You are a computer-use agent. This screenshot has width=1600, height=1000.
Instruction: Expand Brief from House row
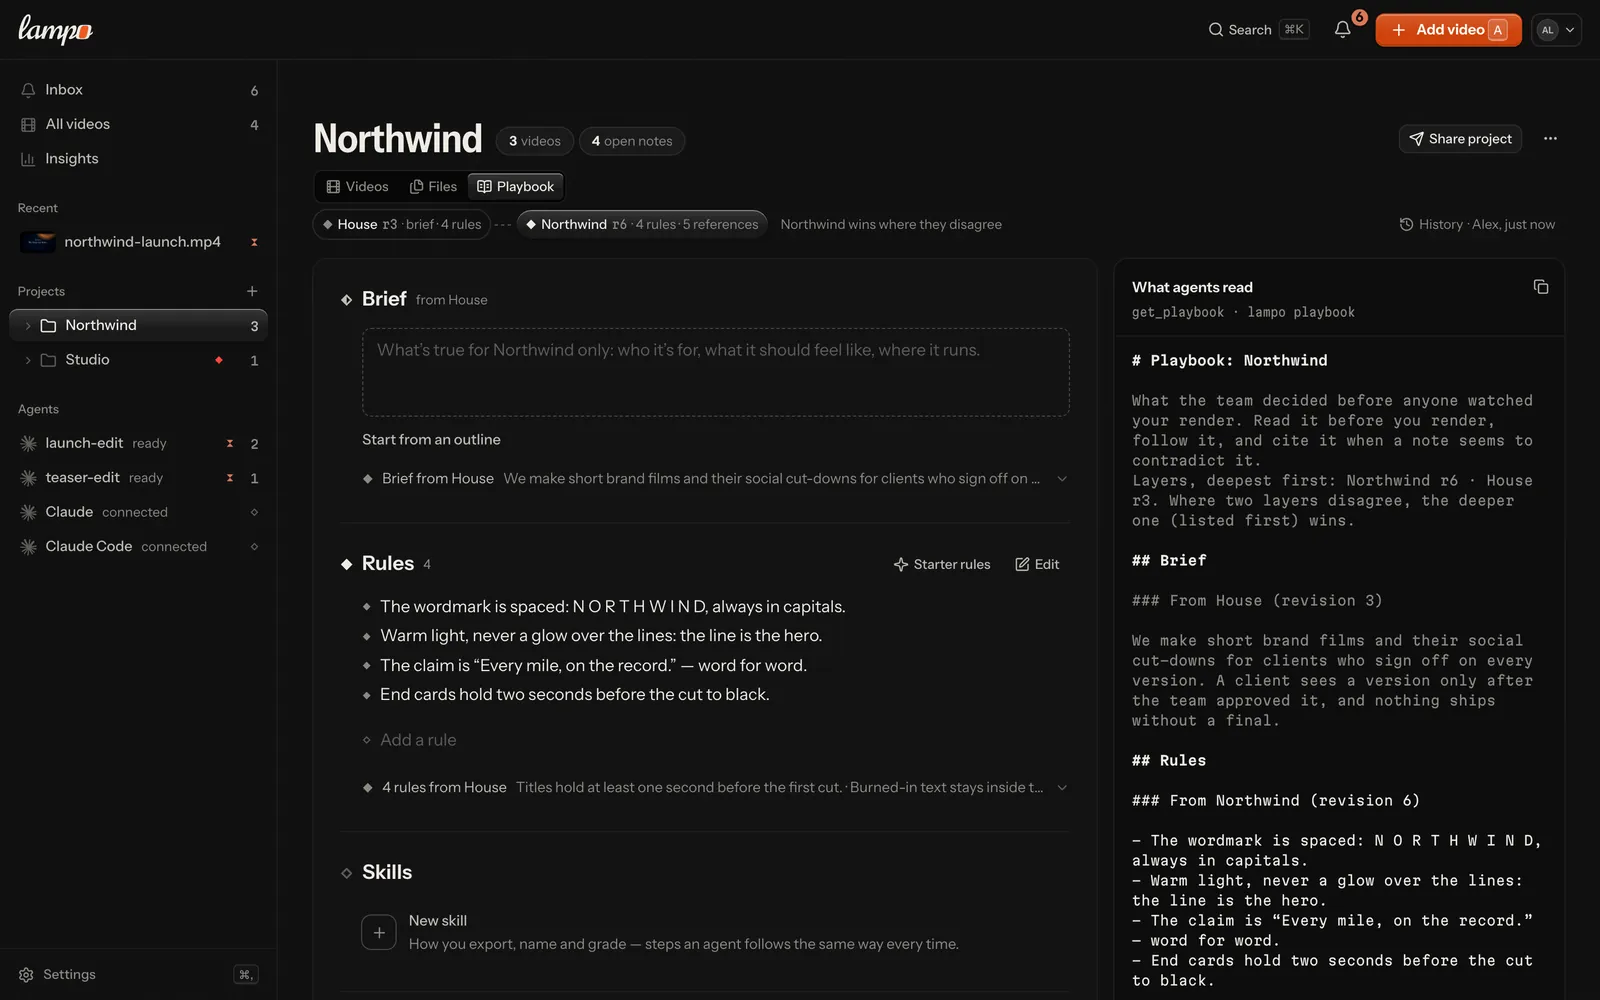click(x=715, y=479)
